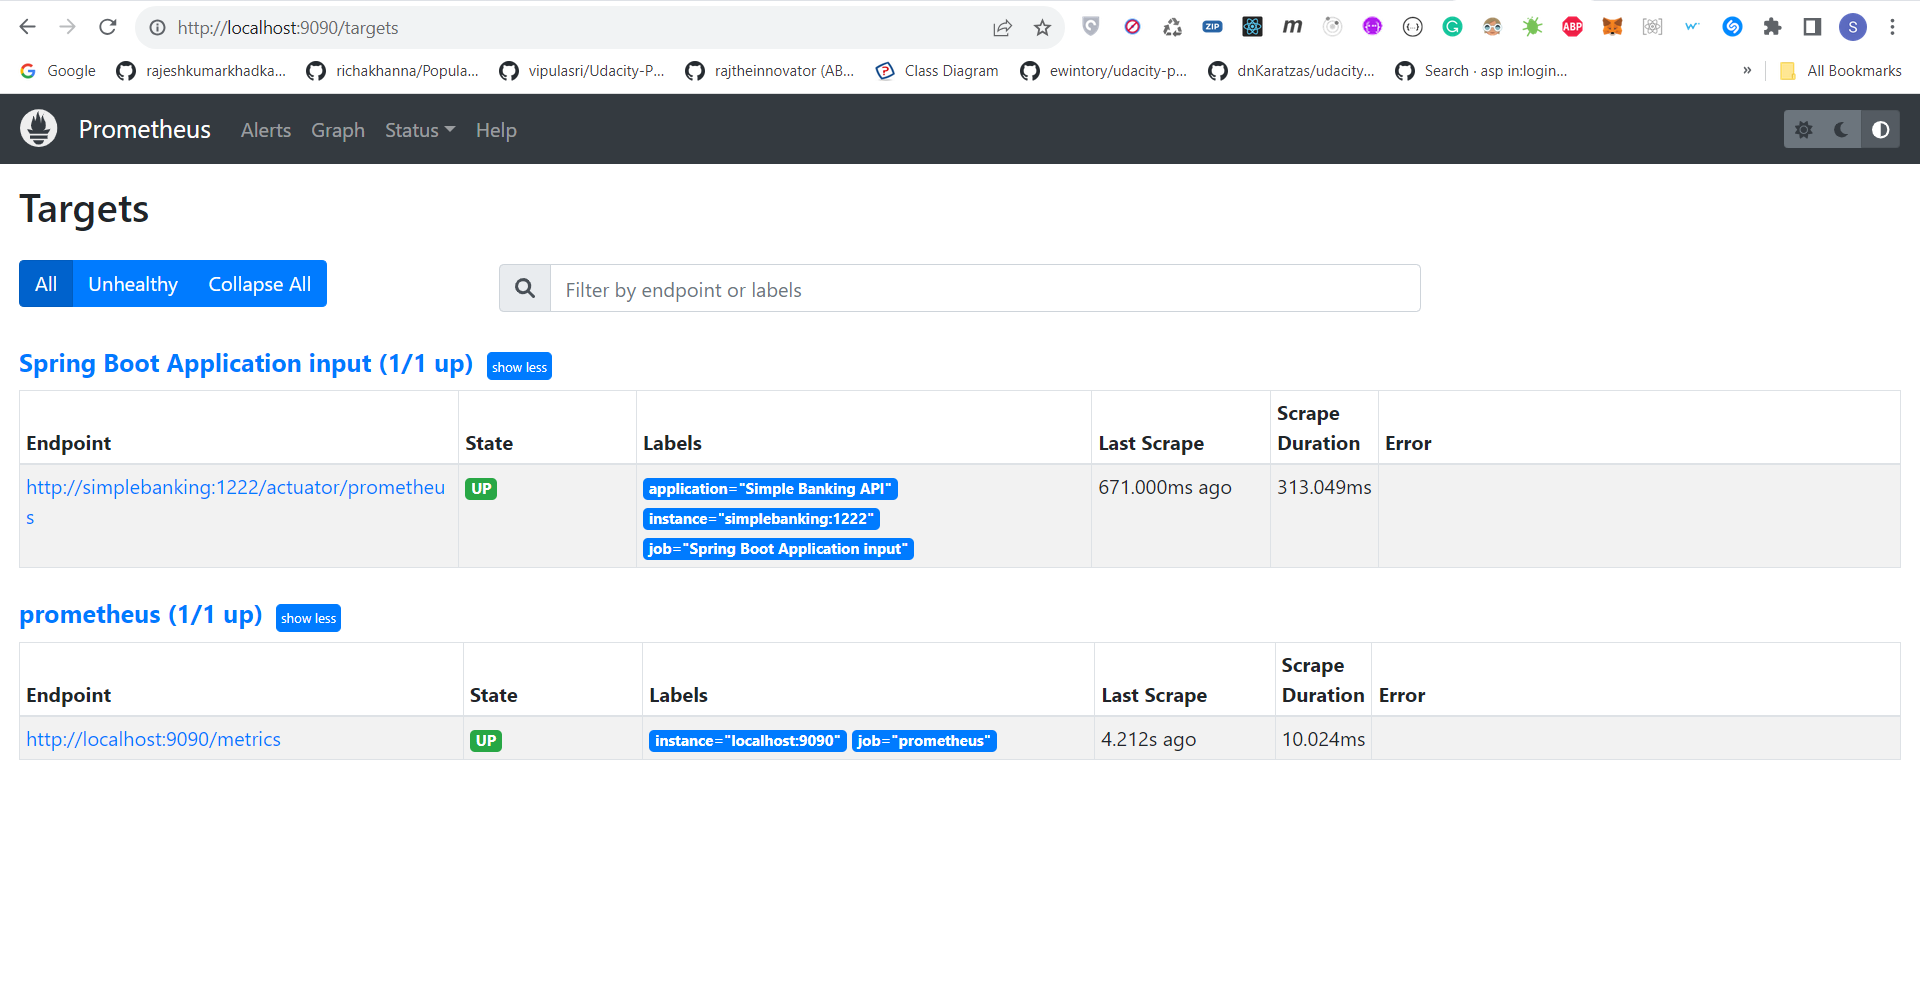The image size is (1920, 988).
Task: Select the All targets filter
Action: click(46, 284)
